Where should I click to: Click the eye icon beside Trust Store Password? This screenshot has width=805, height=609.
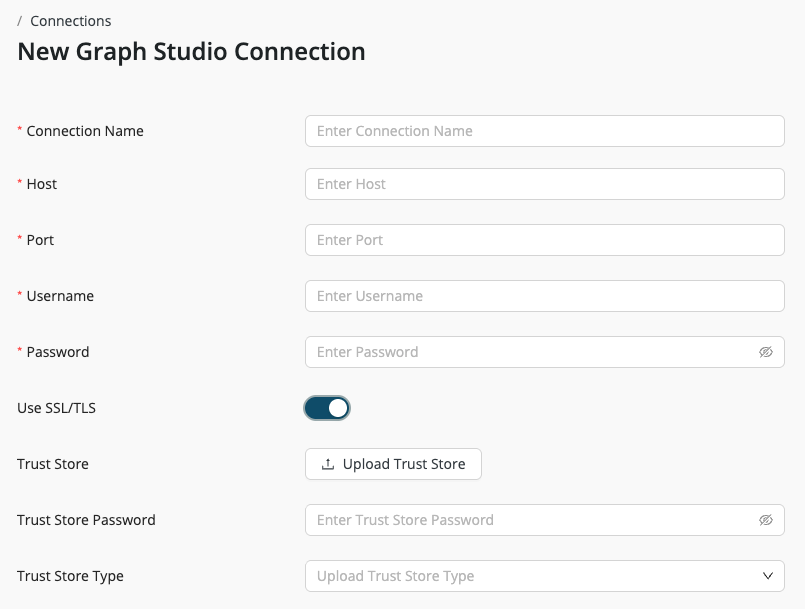click(x=766, y=520)
